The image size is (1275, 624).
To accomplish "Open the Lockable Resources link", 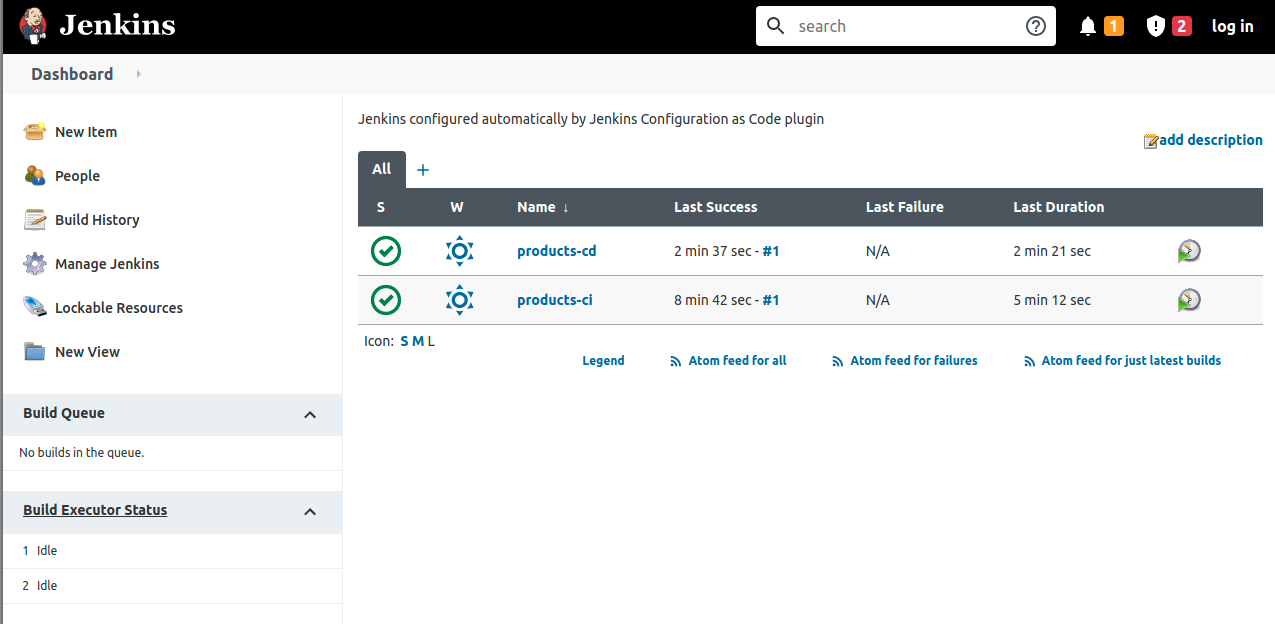I will pos(119,308).
